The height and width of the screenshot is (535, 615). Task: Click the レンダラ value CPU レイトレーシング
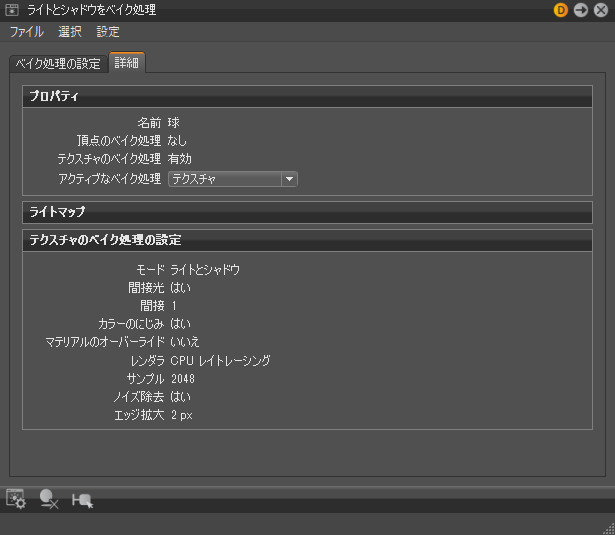point(221,360)
